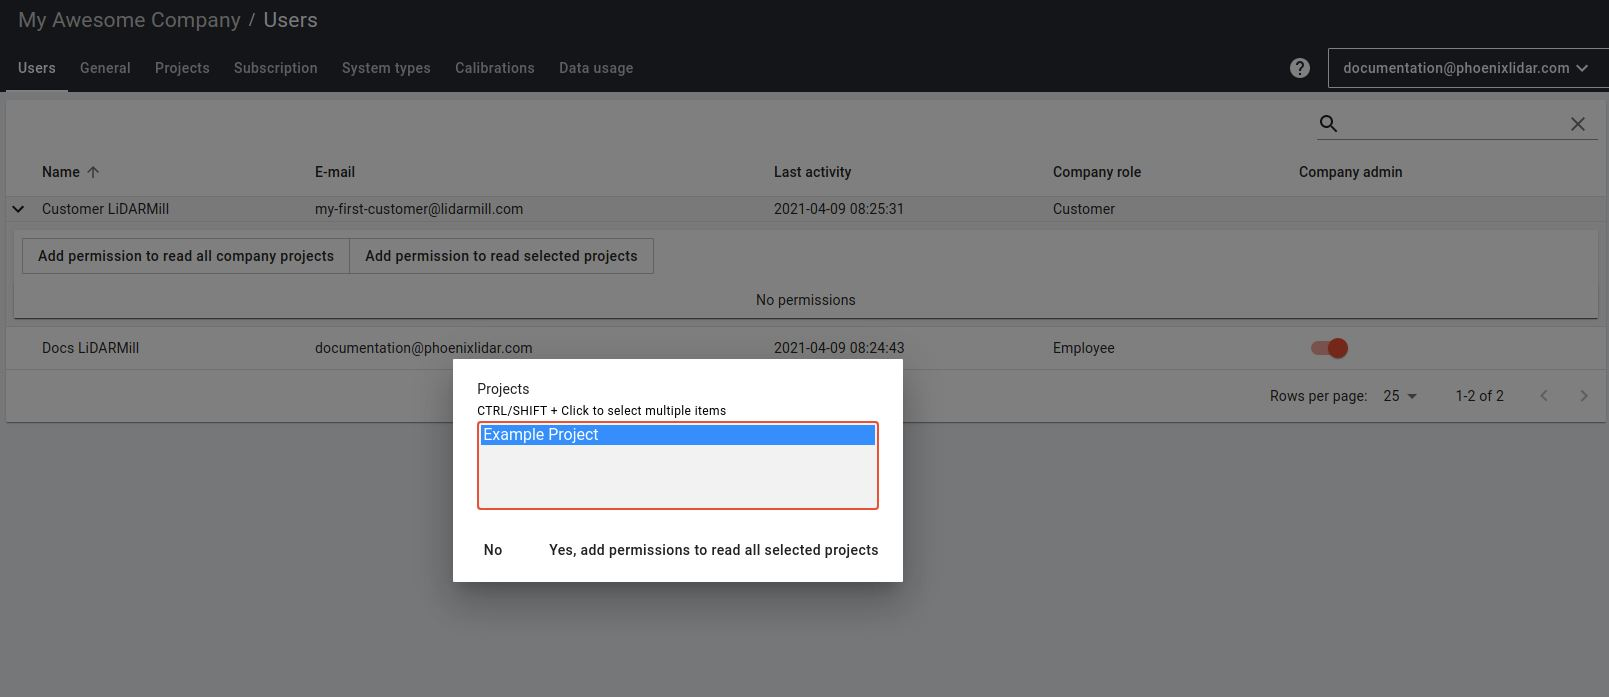This screenshot has width=1609, height=697.
Task: View the Data usage tab
Action: (596, 68)
